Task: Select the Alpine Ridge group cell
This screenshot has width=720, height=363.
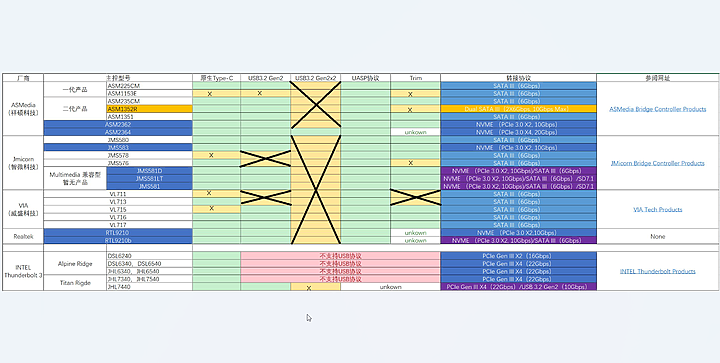Action: pos(75,263)
